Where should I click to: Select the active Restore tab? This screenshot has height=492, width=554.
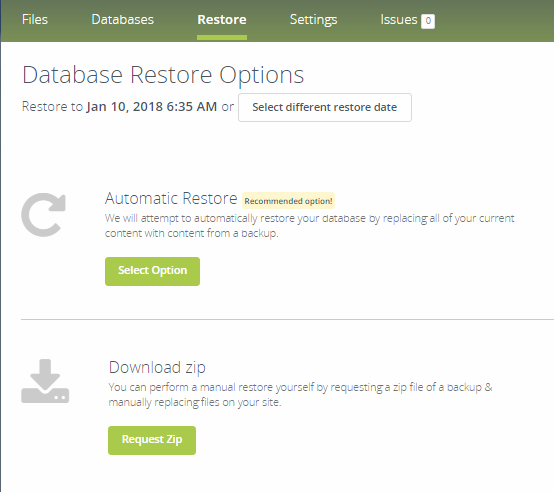(222, 19)
